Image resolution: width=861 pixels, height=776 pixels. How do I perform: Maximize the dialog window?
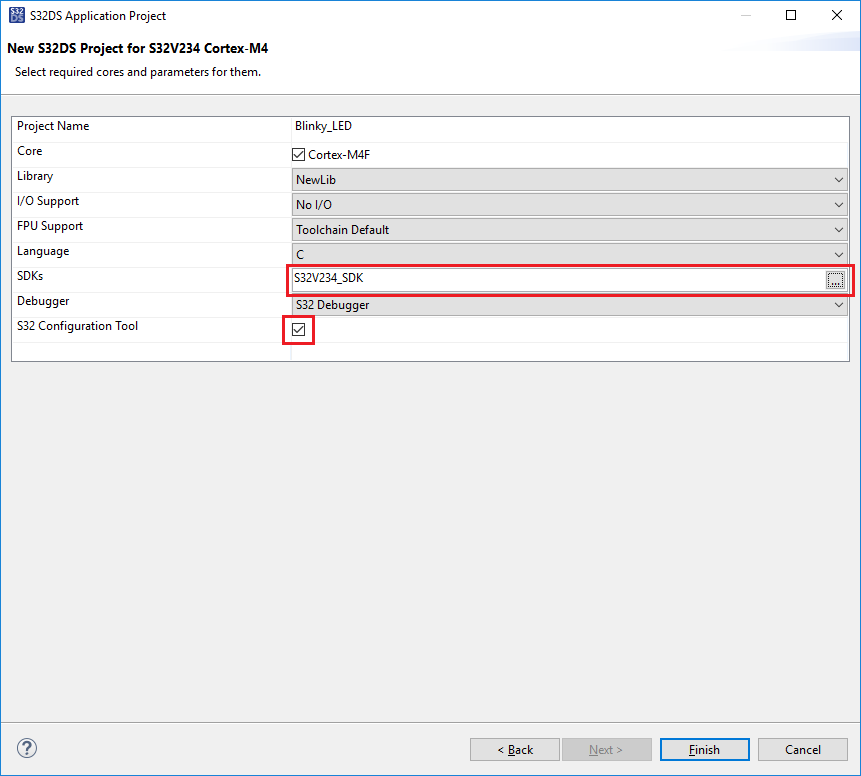tap(791, 15)
